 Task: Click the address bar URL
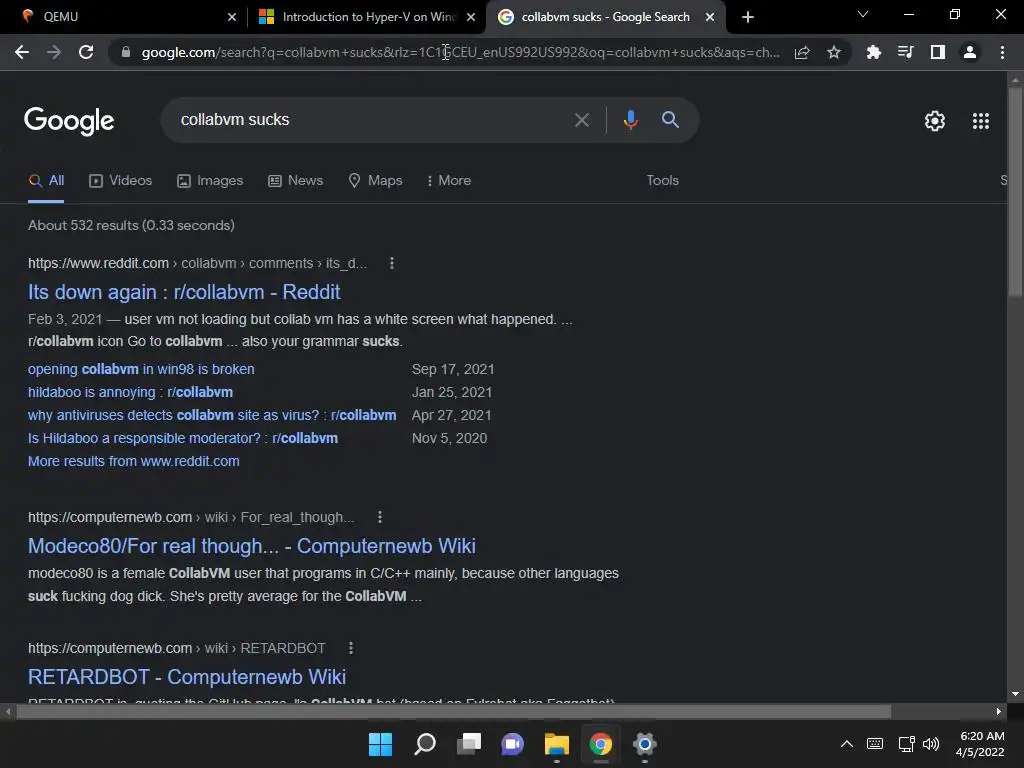(460, 52)
